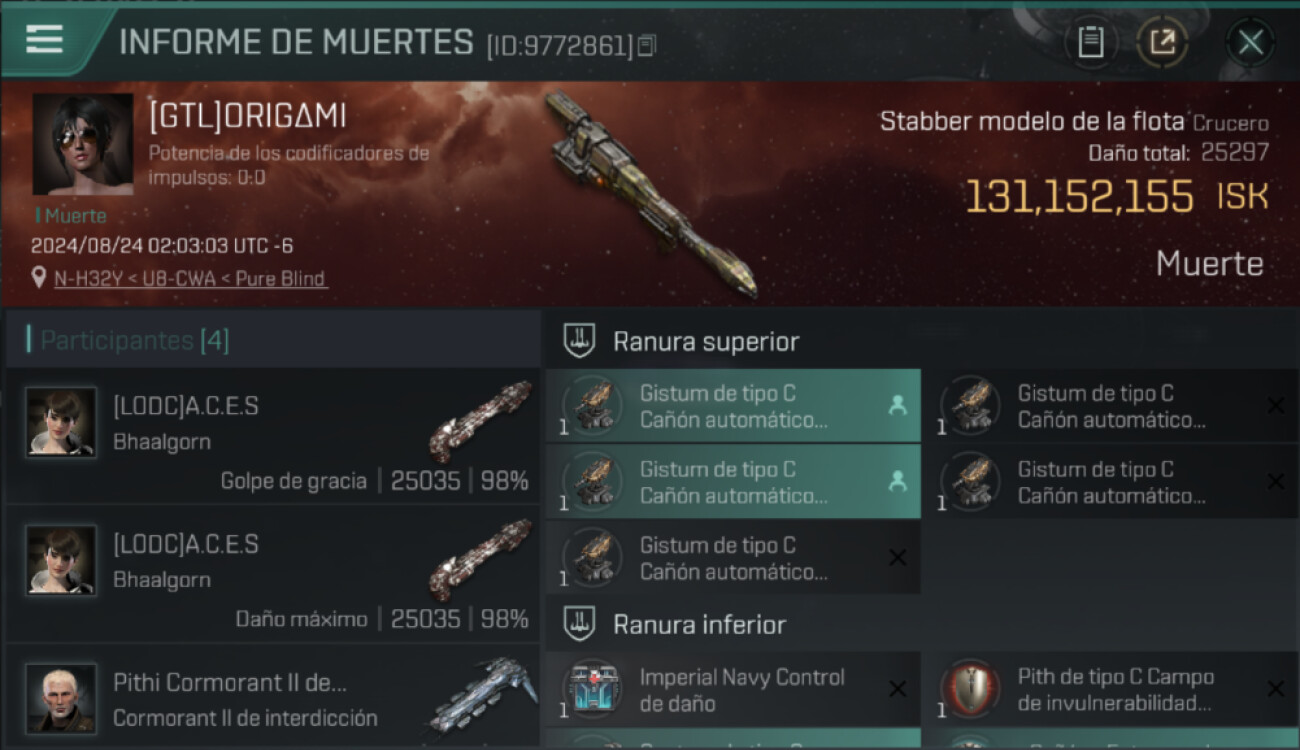Open ORIGAMI pilot portrait

pyautogui.click(x=82, y=144)
